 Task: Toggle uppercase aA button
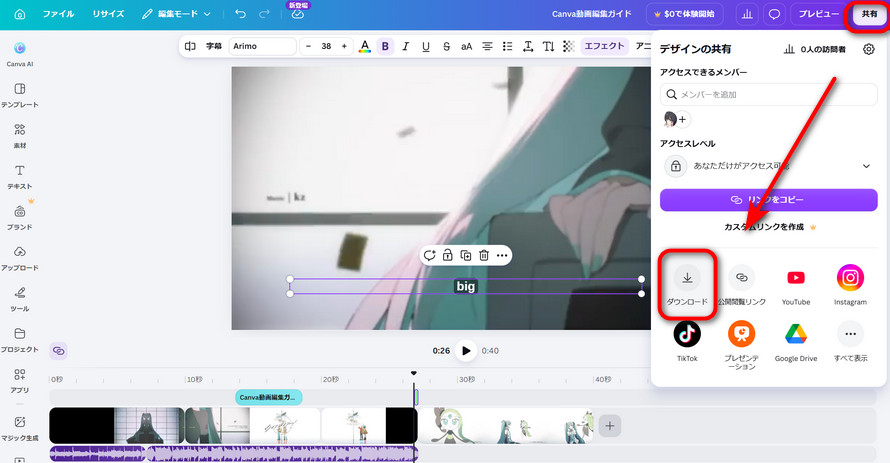tap(467, 46)
